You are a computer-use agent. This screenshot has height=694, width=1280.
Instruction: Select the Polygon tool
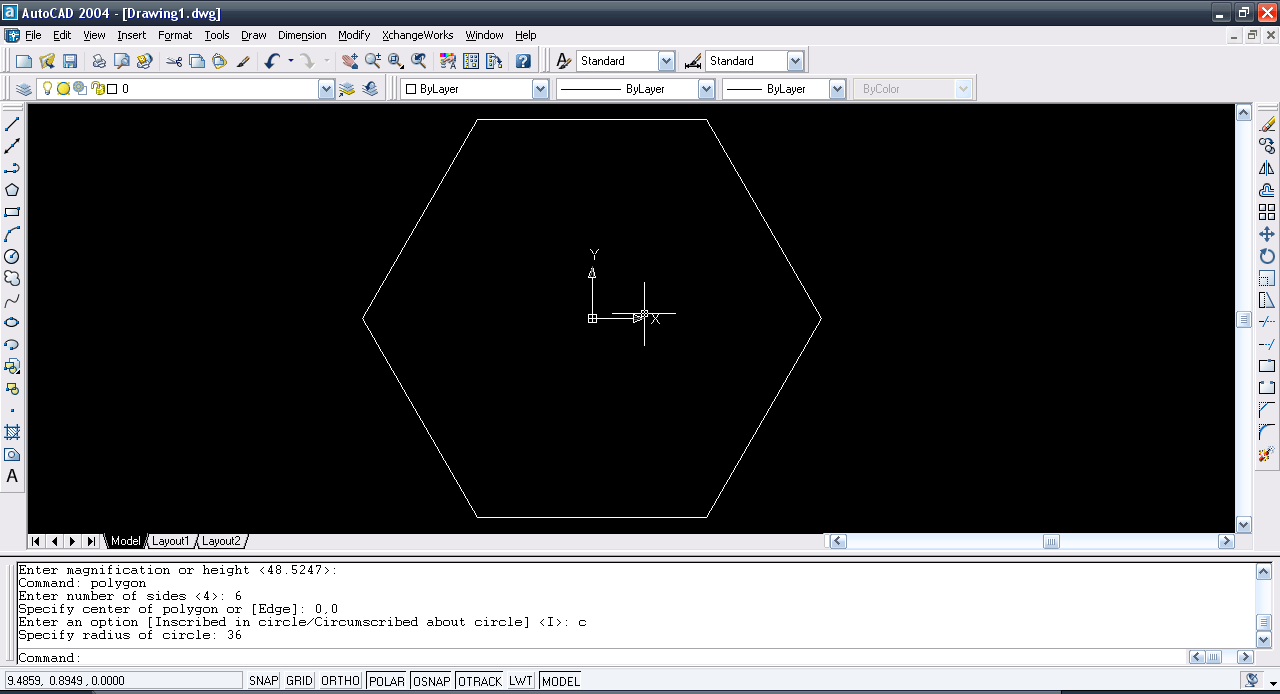tap(12, 190)
